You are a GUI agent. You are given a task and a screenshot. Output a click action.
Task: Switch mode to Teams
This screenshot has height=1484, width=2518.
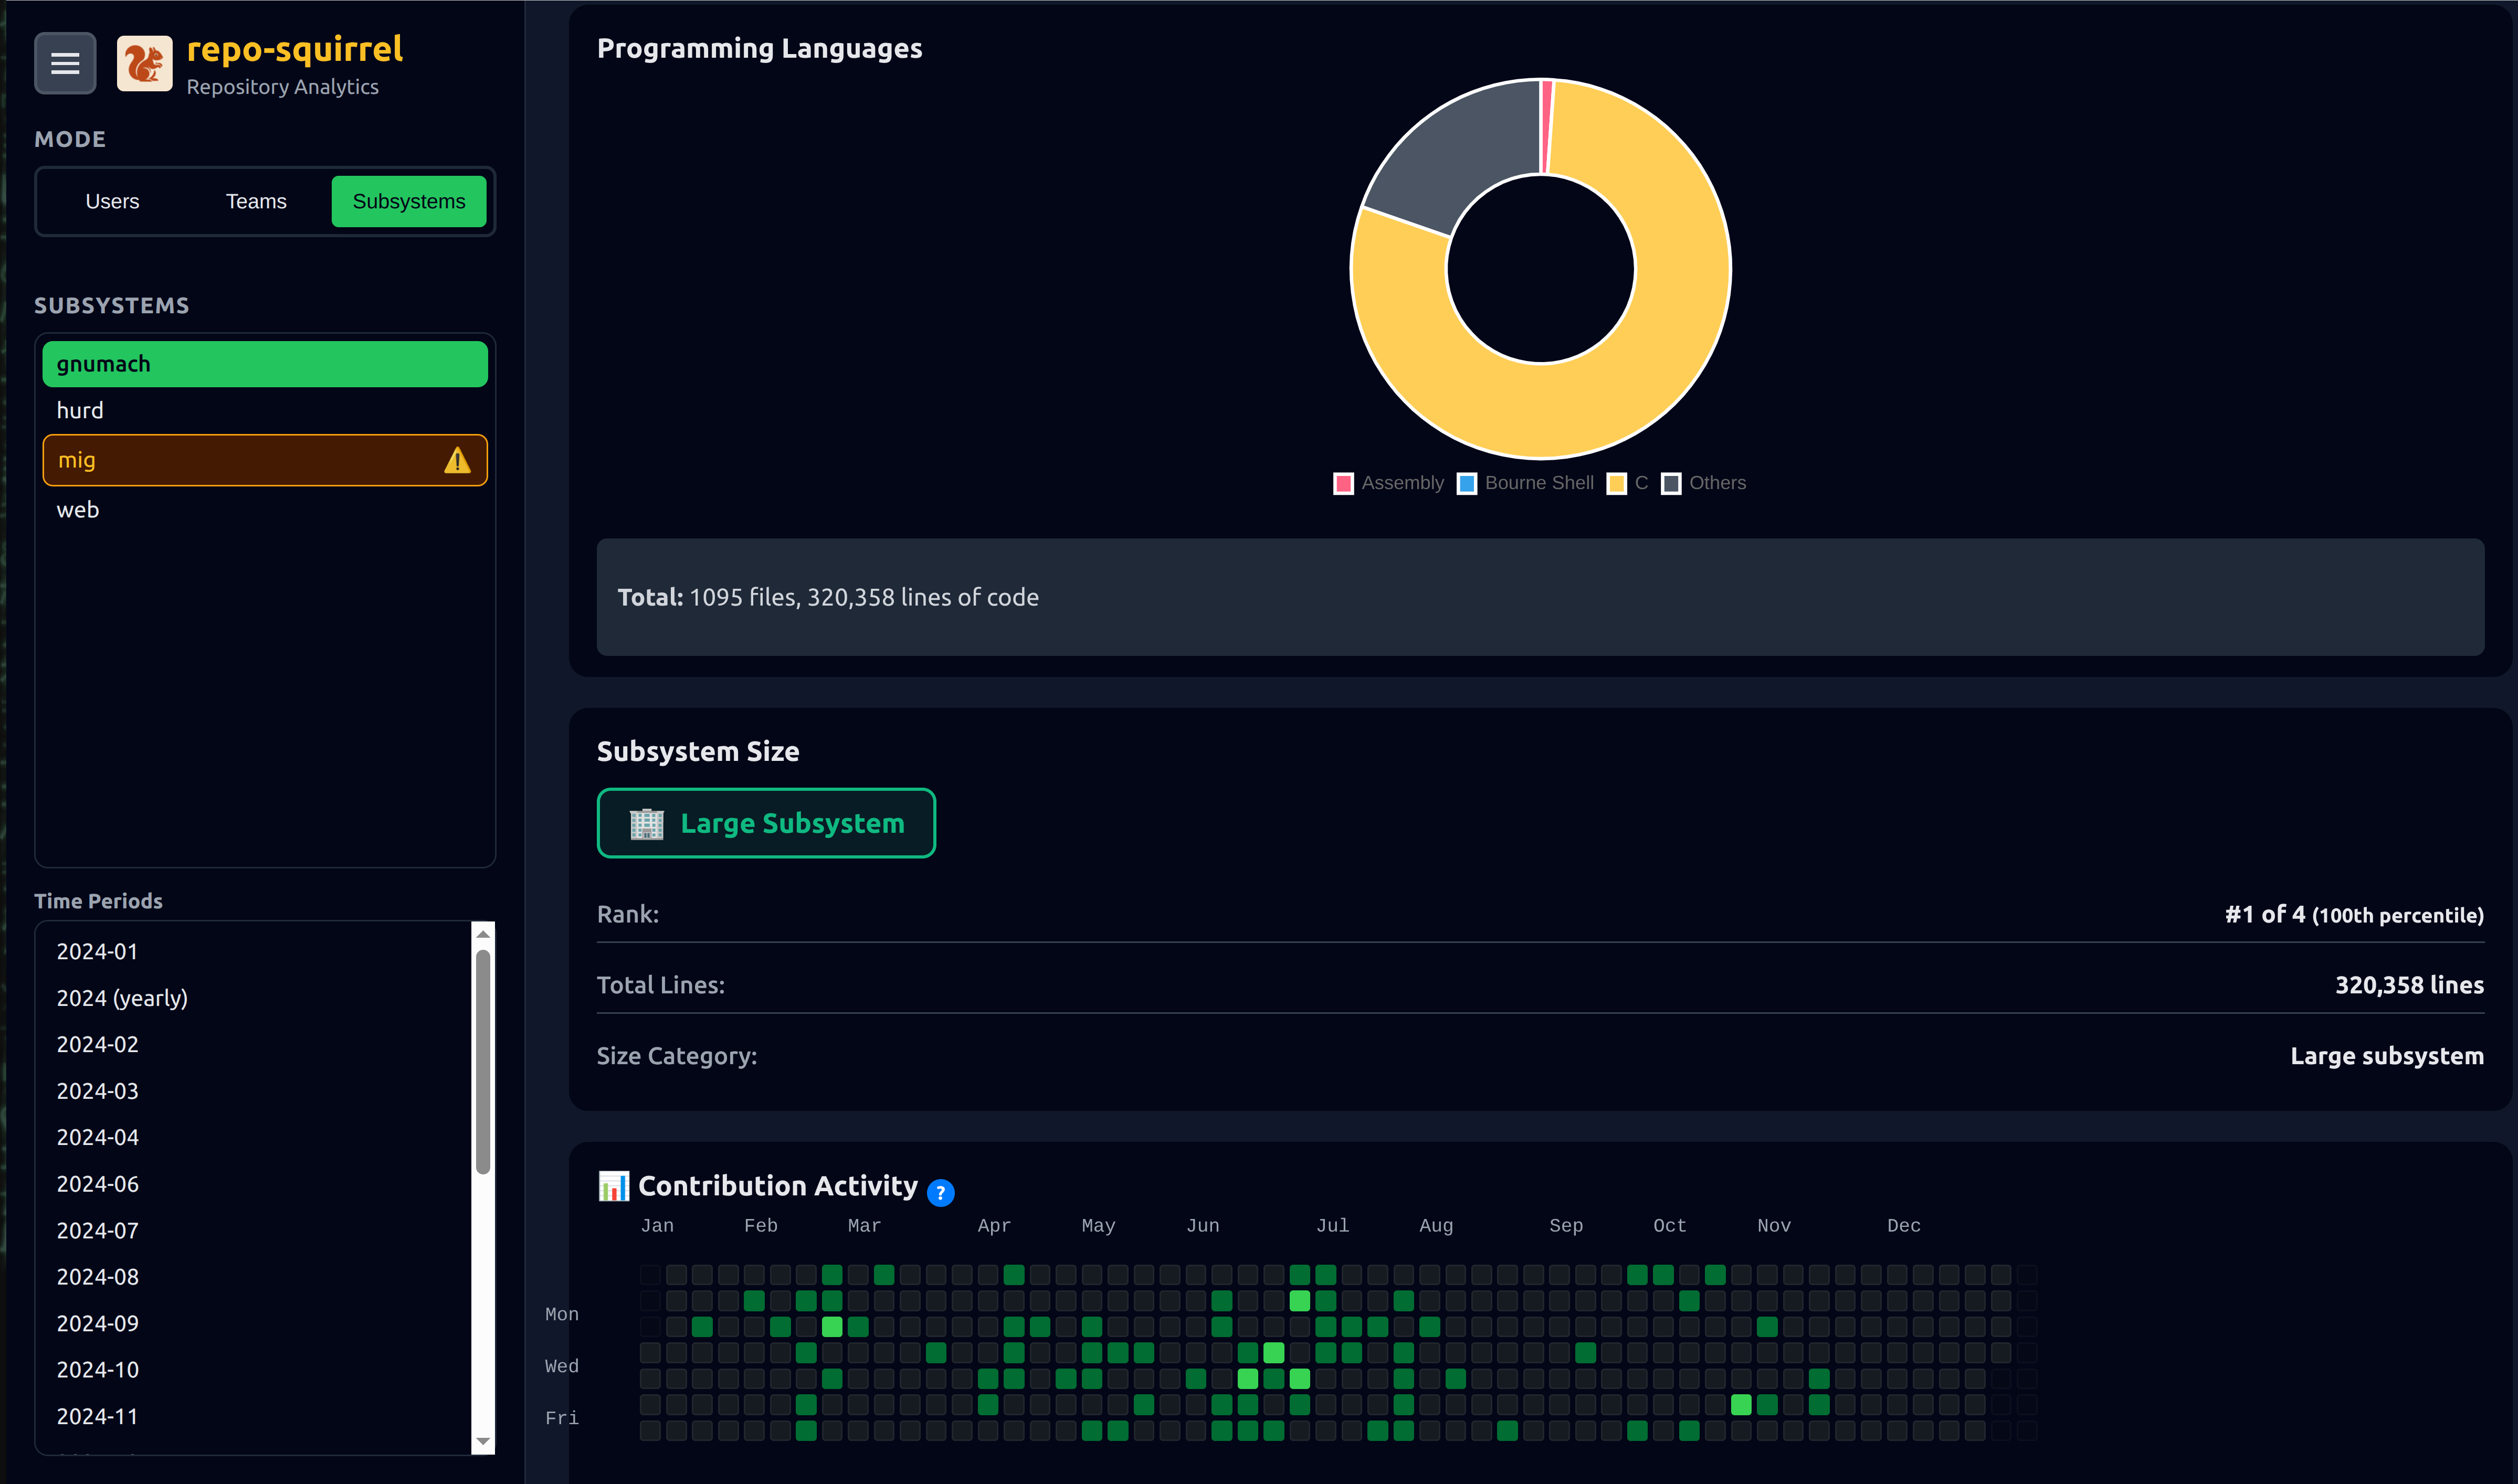click(256, 202)
